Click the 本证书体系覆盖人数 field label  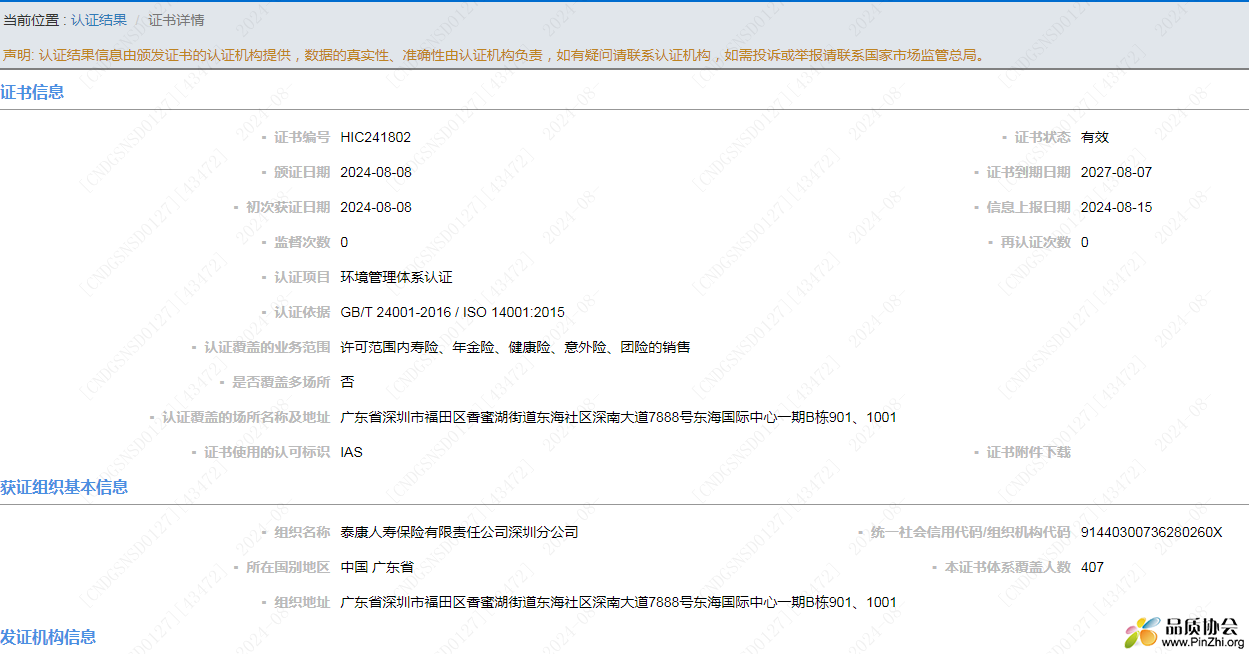tap(1007, 567)
